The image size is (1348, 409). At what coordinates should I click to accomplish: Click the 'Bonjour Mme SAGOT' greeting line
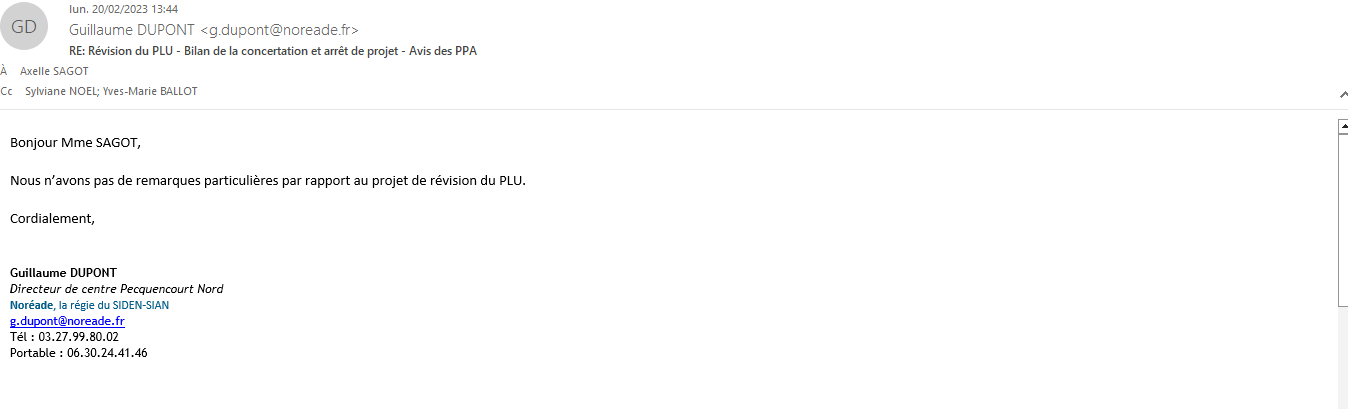pos(76,142)
